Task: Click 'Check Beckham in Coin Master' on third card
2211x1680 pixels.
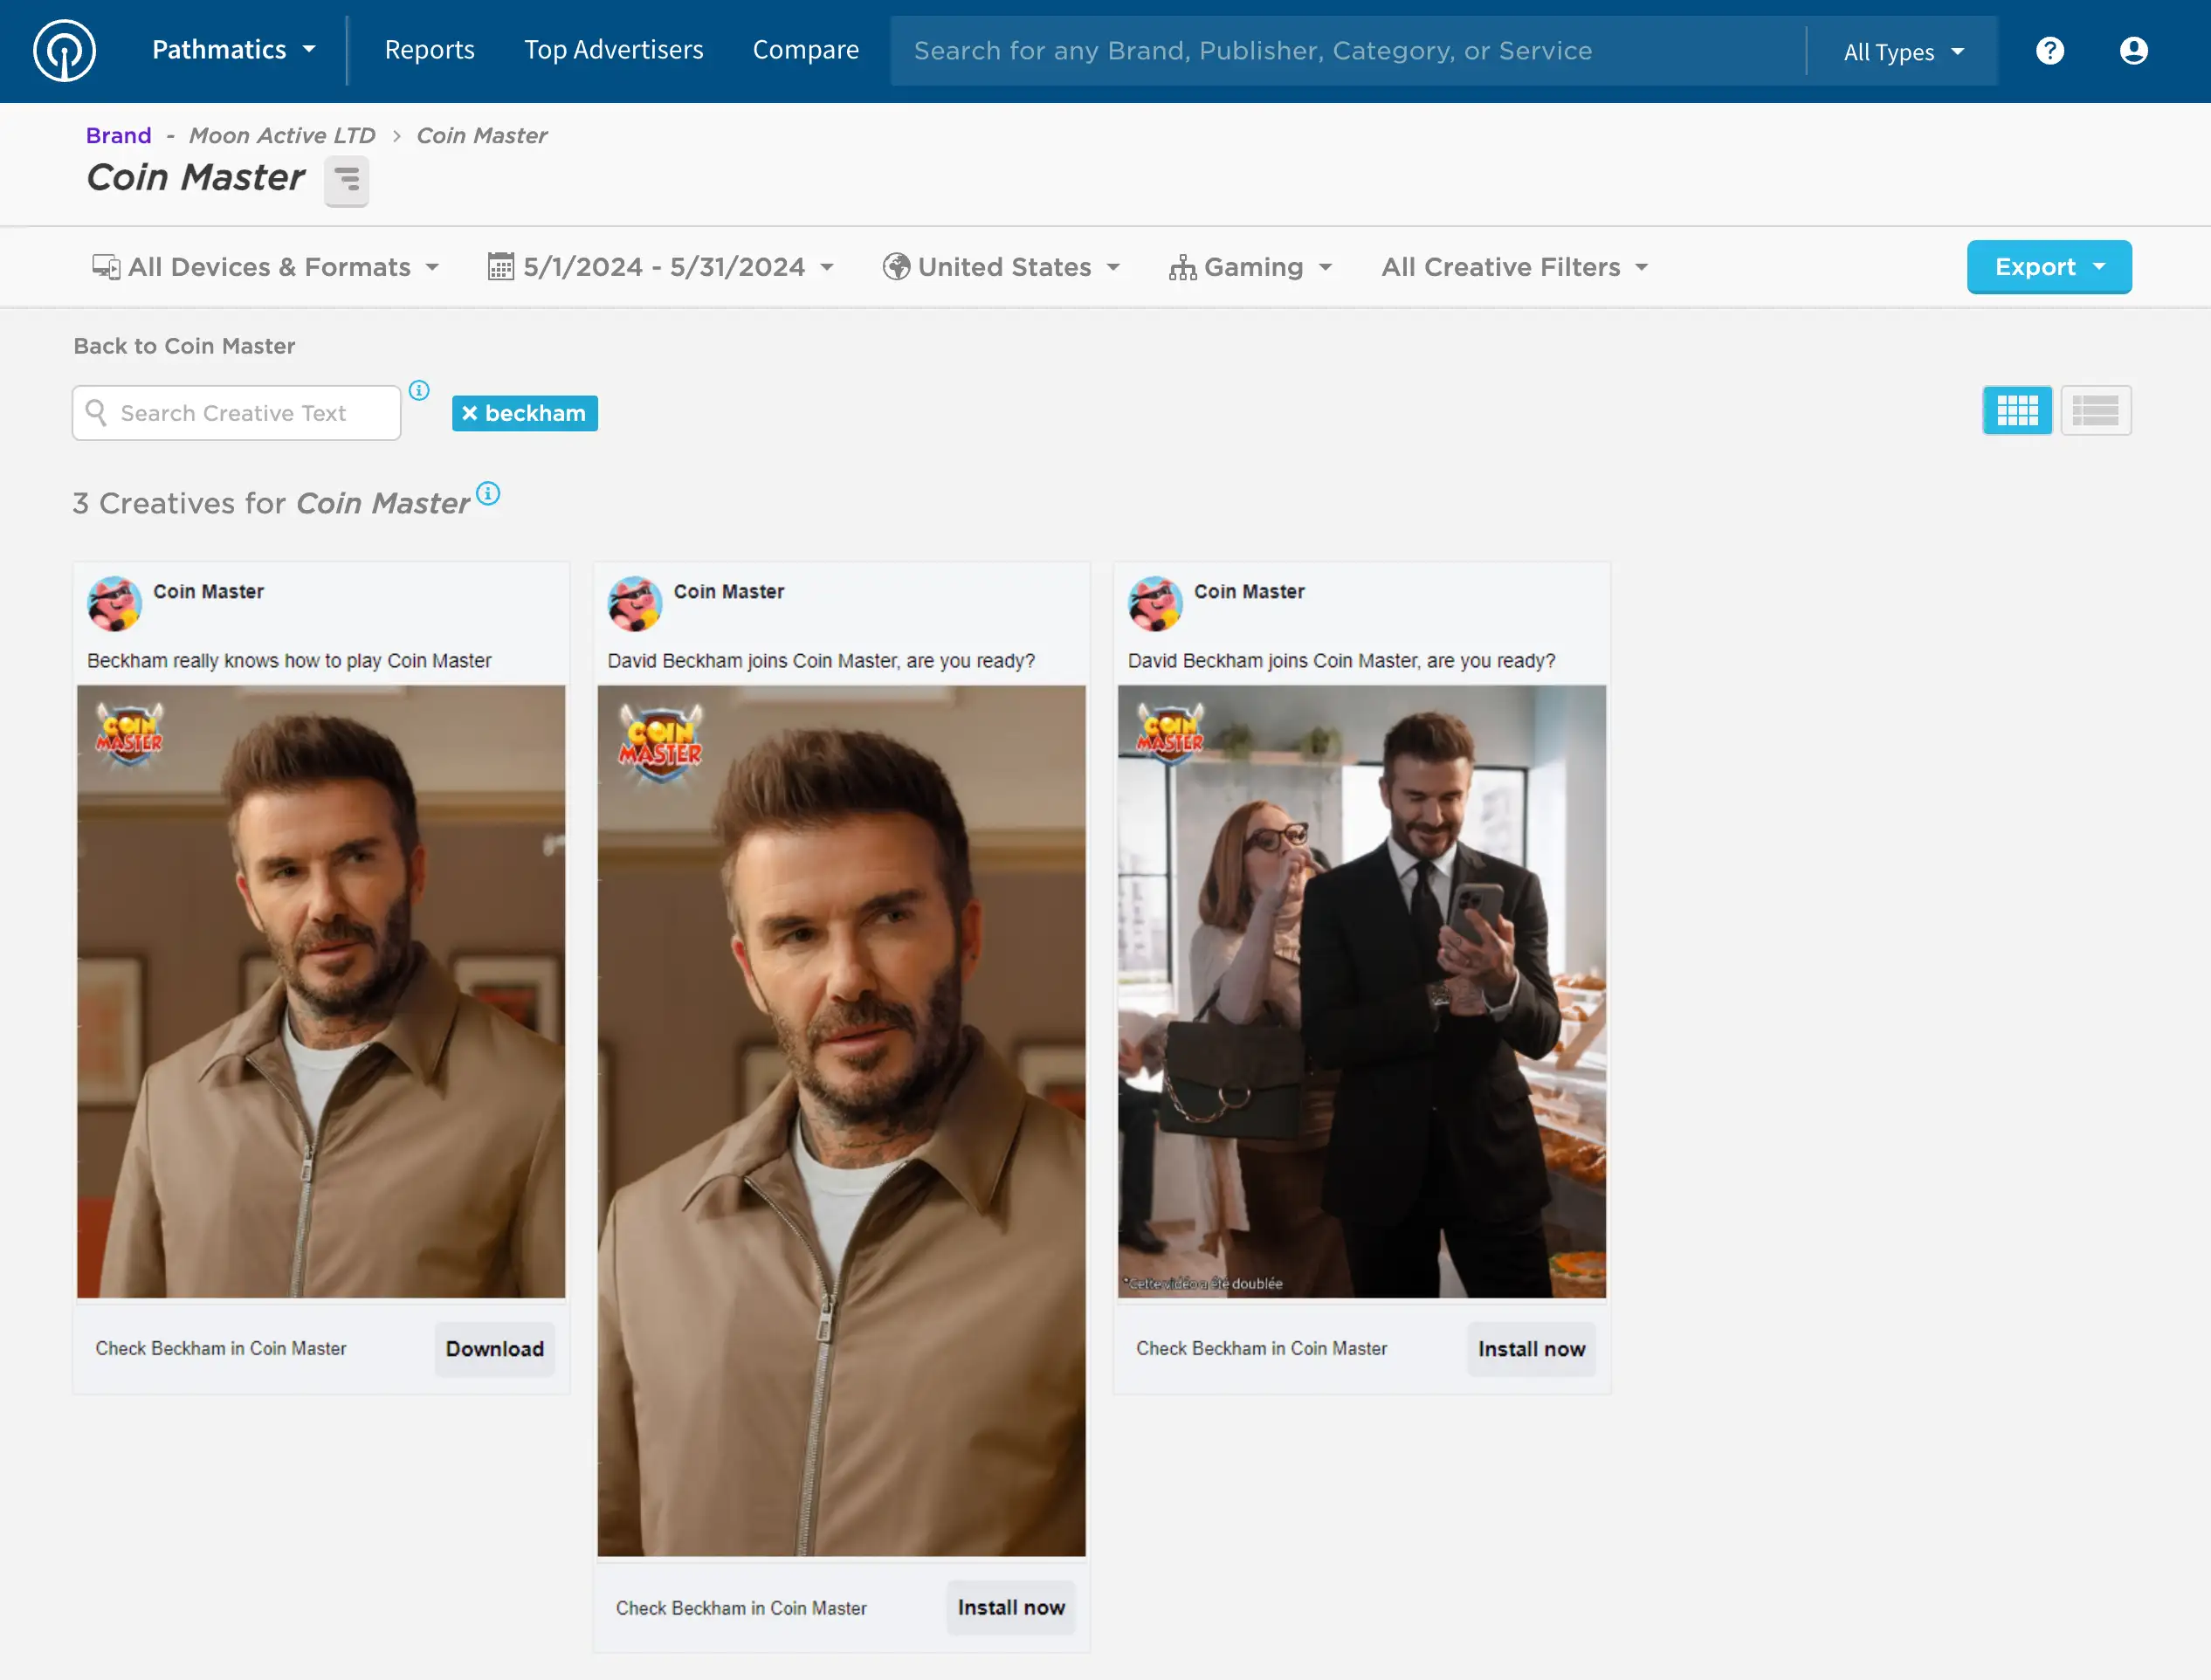Action: click(x=1261, y=1348)
